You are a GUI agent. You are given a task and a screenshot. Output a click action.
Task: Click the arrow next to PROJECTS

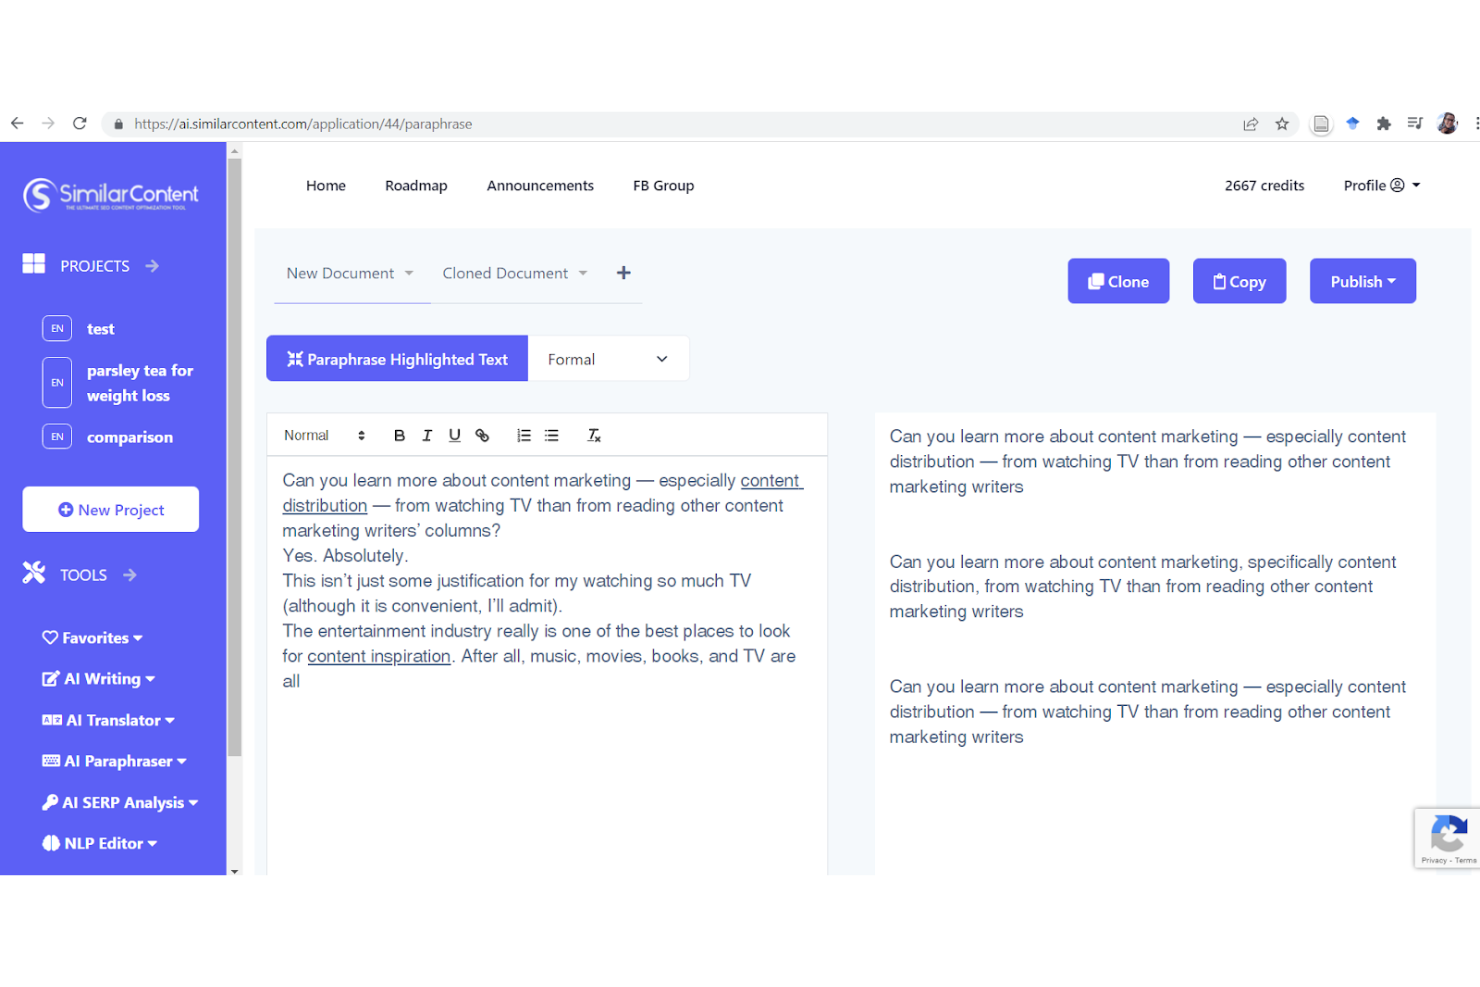click(152, 266)
